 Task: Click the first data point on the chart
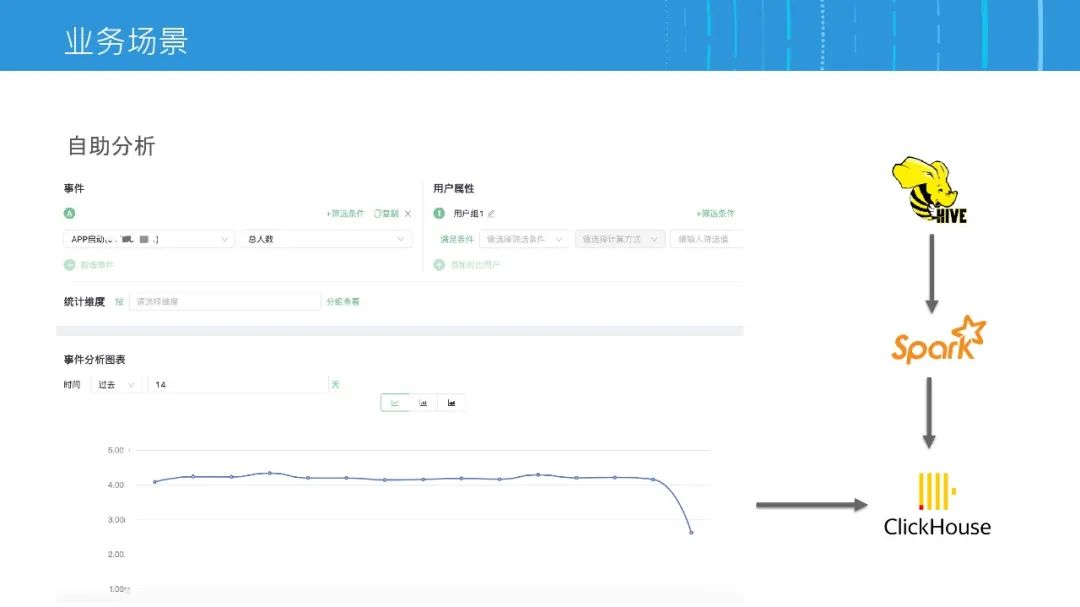coord(155,482)
